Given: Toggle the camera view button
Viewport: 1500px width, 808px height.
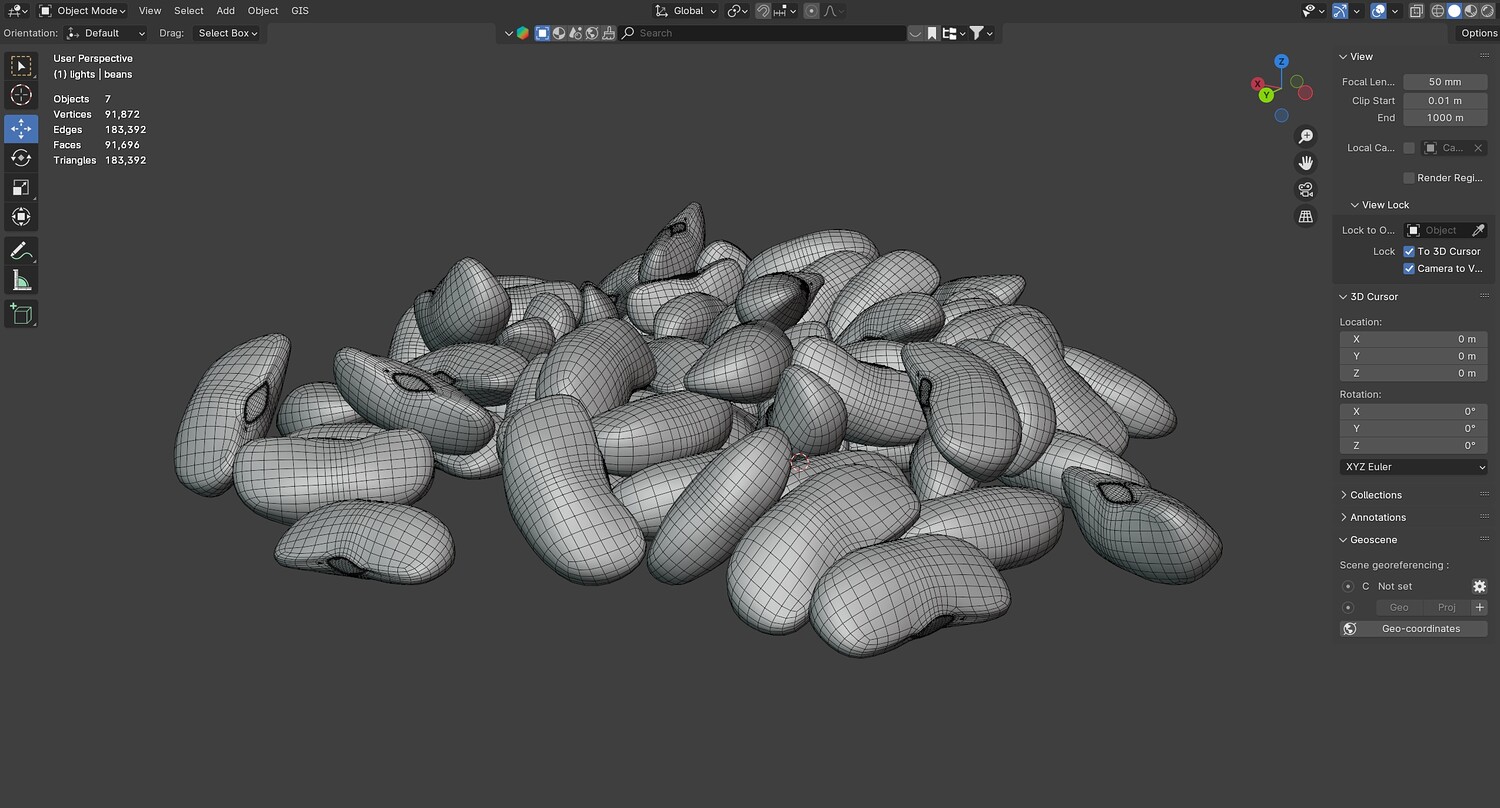Looking at the screenshot, I should click(1305, 190).
